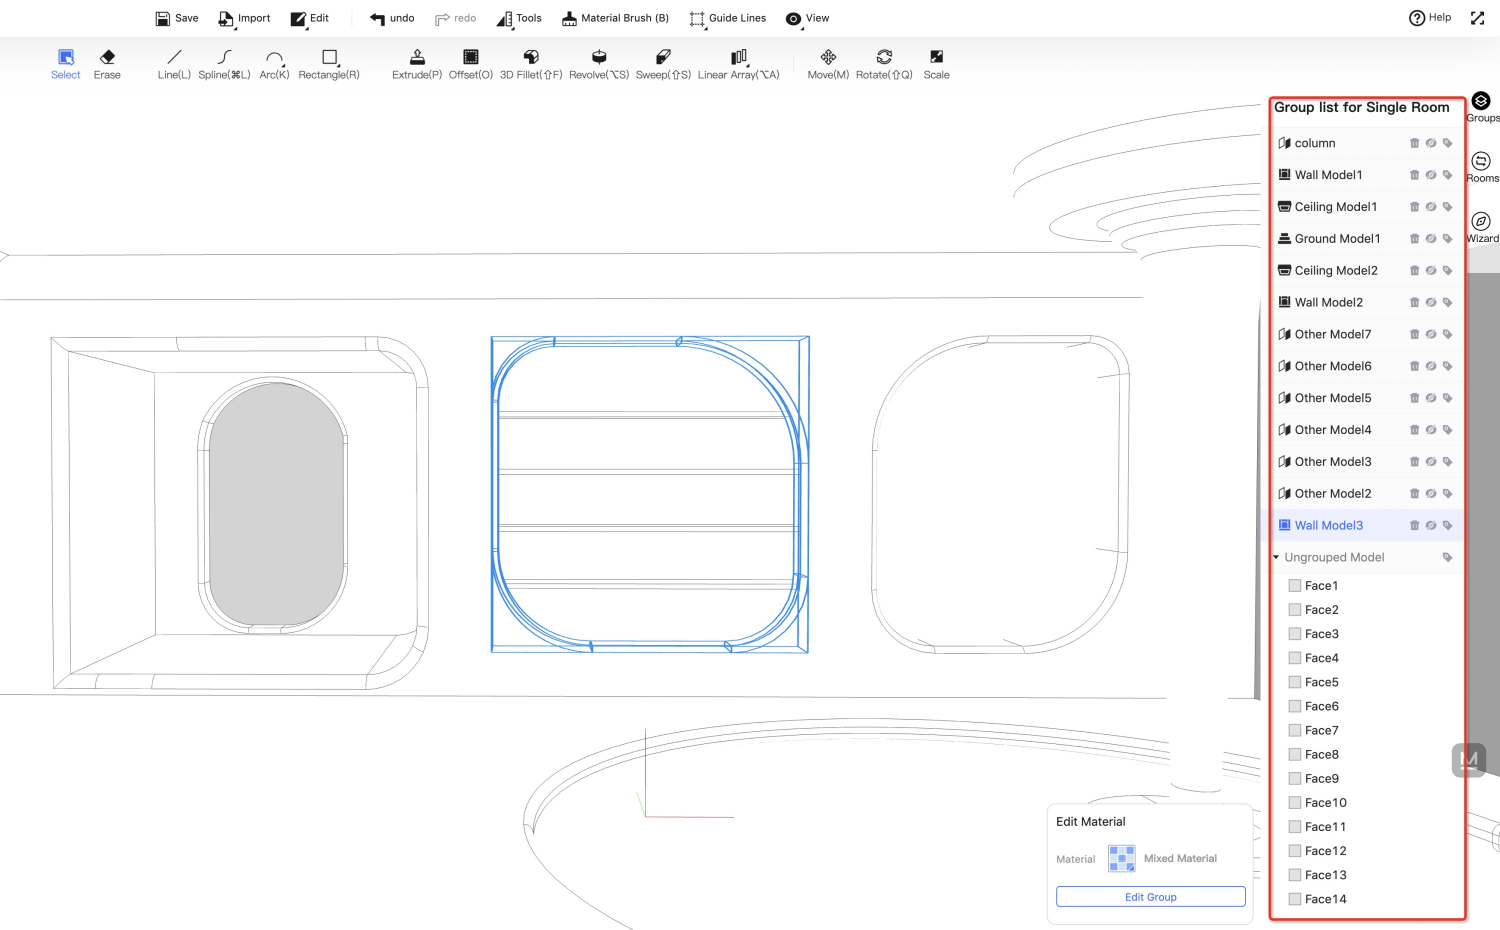Launch the Wizard panel
This screenshot has height=930, width=1500.
(x=1482, y=227)
